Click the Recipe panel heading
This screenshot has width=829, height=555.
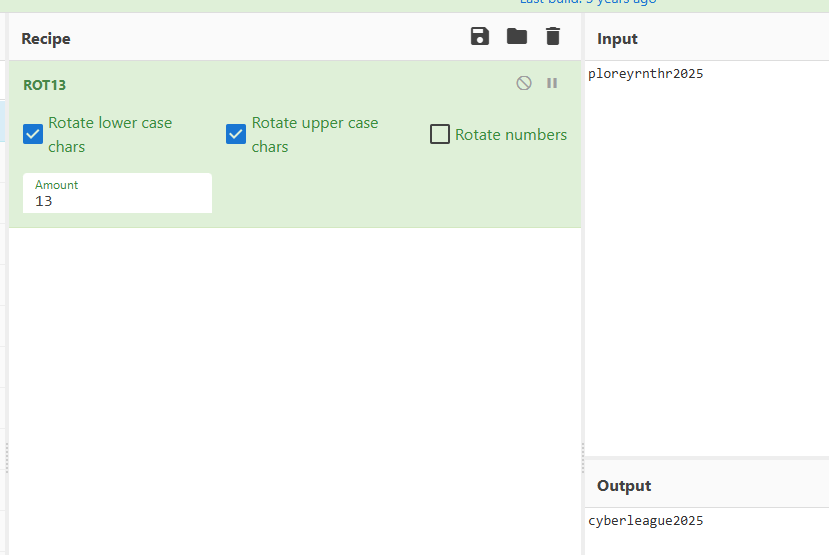coord(46,39)
